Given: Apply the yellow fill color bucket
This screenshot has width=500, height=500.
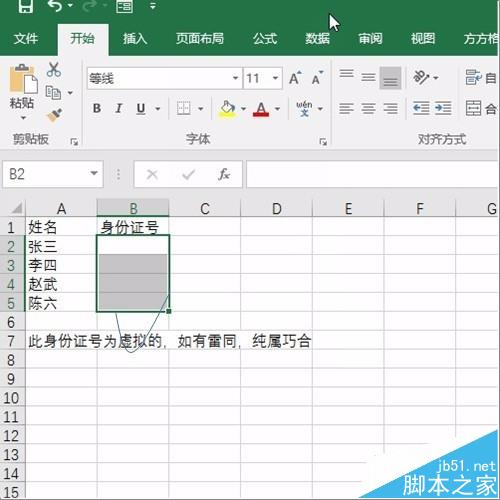Looking at the screenshot, I should pyautogui.click(x=227, y=109).
